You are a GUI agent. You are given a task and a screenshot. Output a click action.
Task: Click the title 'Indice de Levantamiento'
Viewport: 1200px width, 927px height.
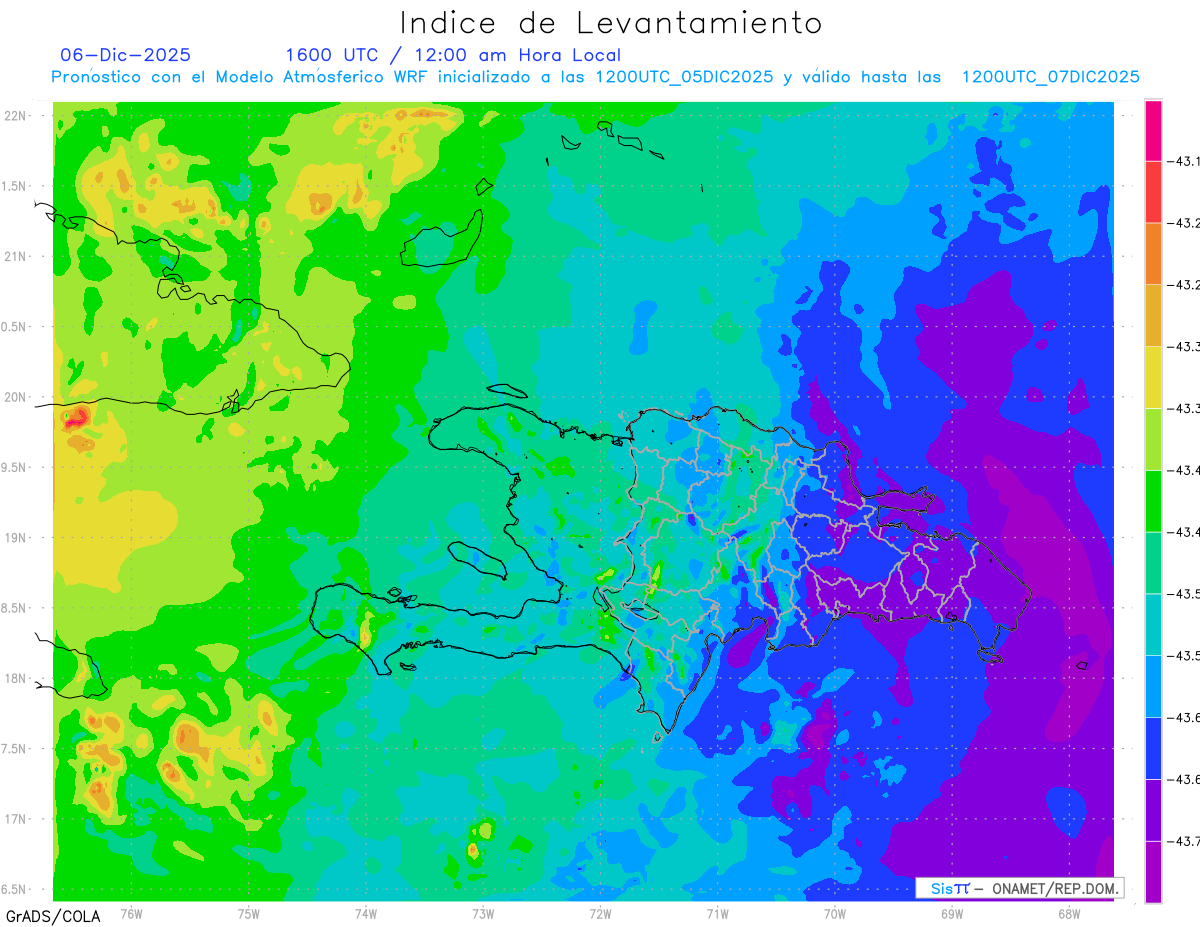coord(611,22)
